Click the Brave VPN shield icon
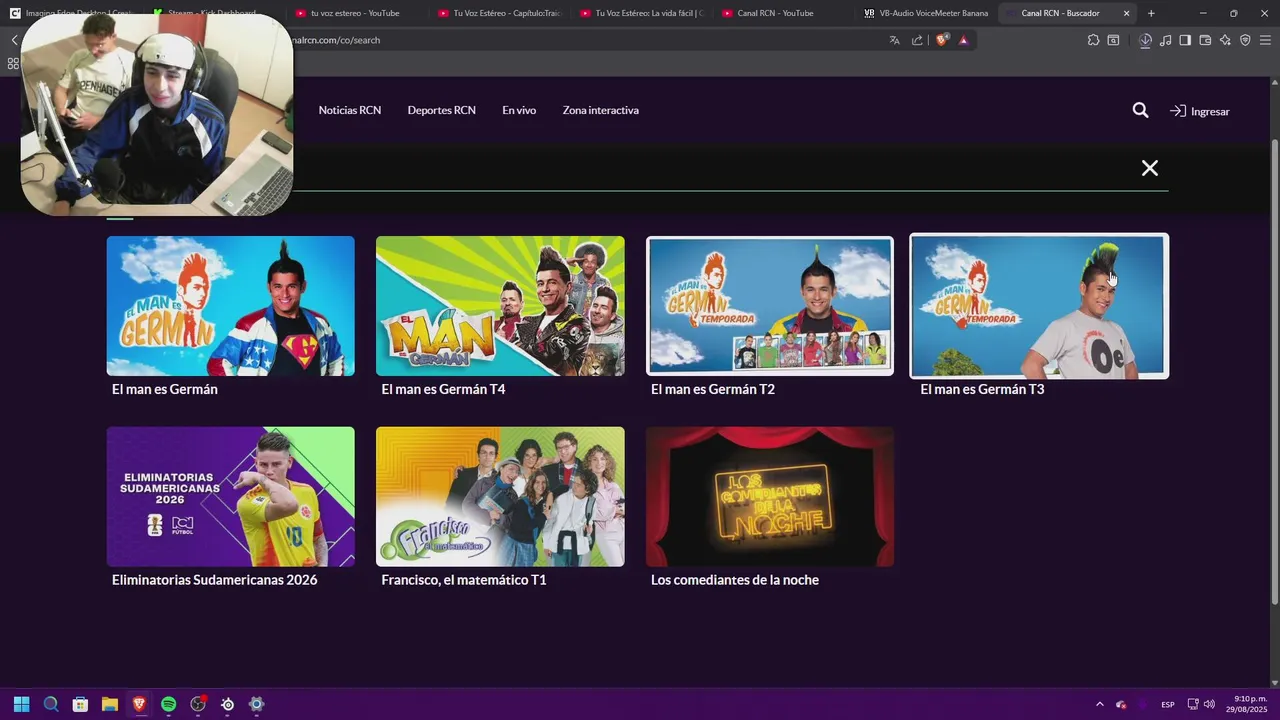The image size is (1280, 720). (1245, 40)
